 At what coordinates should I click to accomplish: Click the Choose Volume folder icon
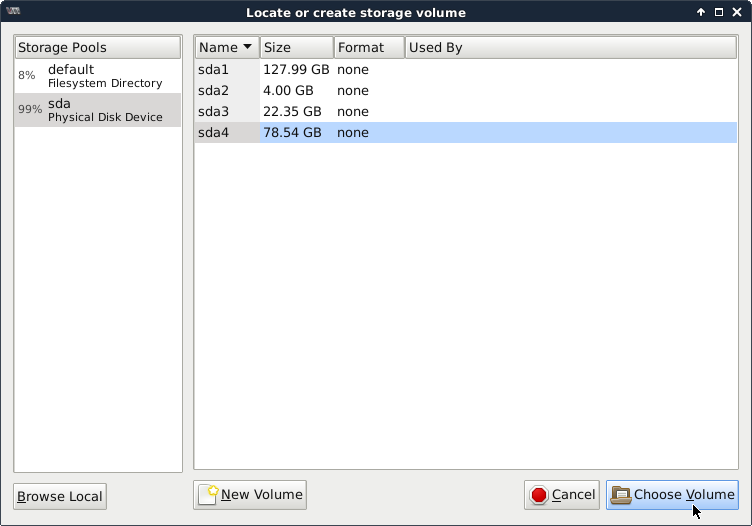pos(620,495)
